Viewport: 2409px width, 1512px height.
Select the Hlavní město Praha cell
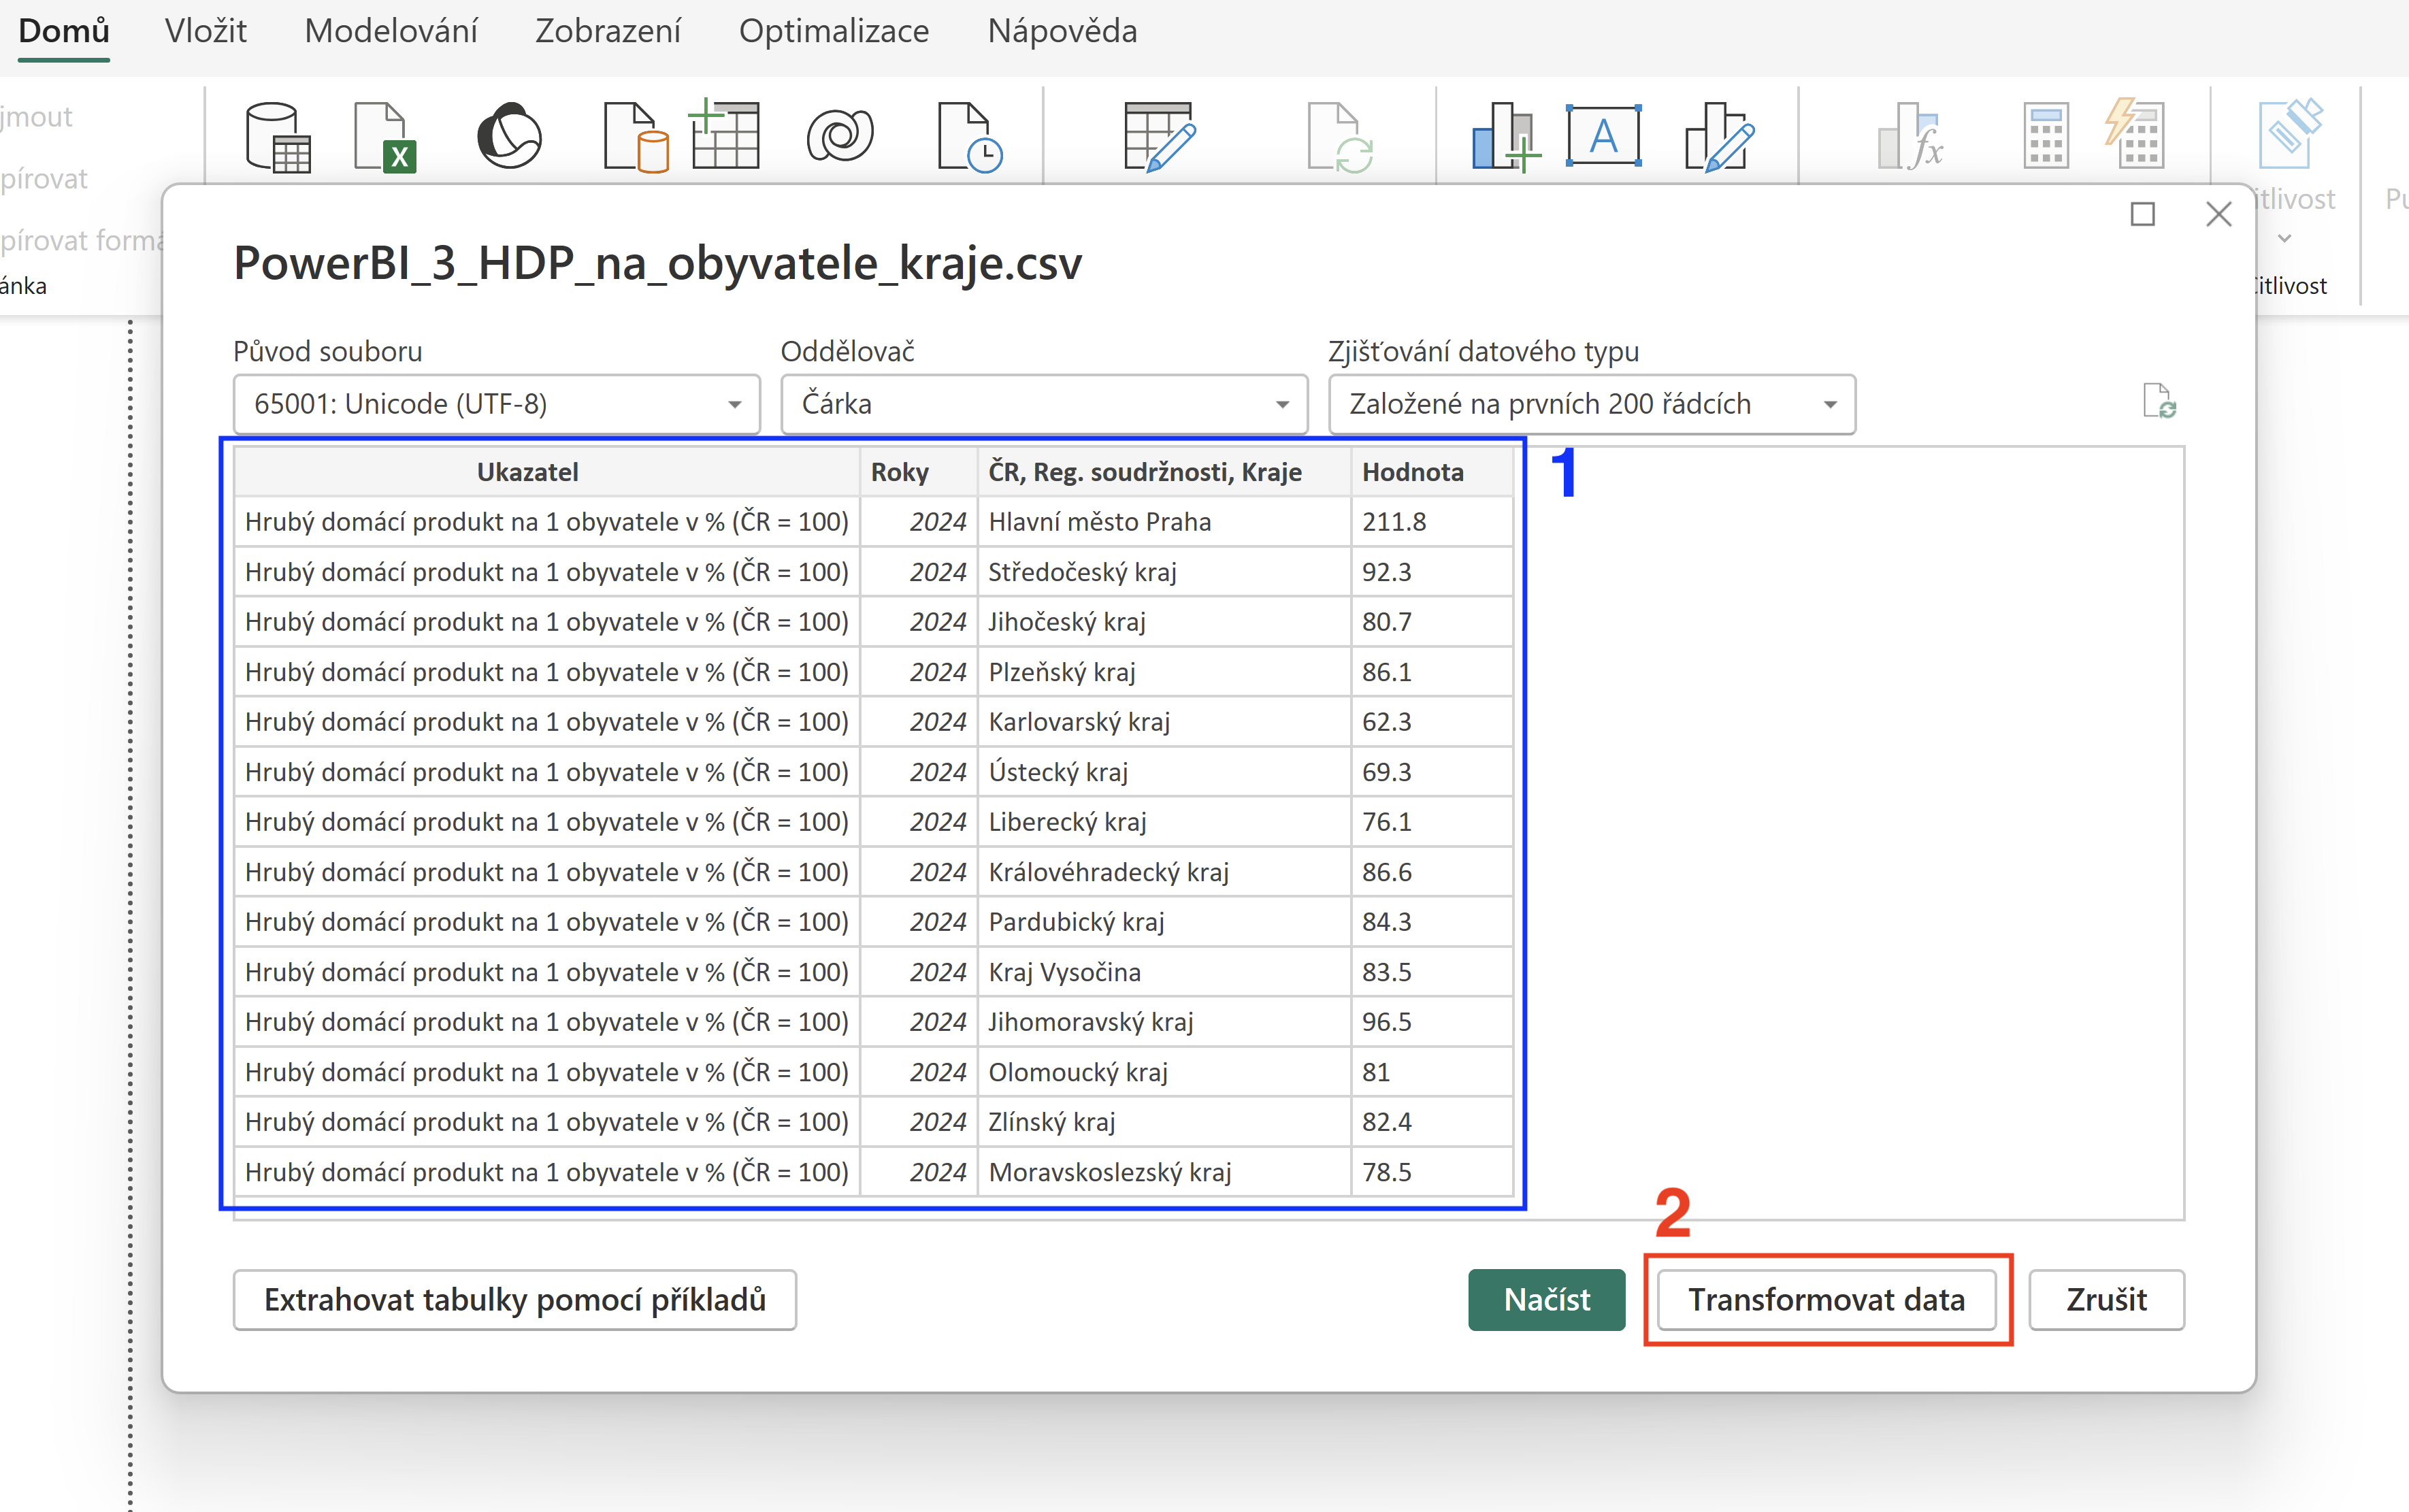tap(1164, 522)
